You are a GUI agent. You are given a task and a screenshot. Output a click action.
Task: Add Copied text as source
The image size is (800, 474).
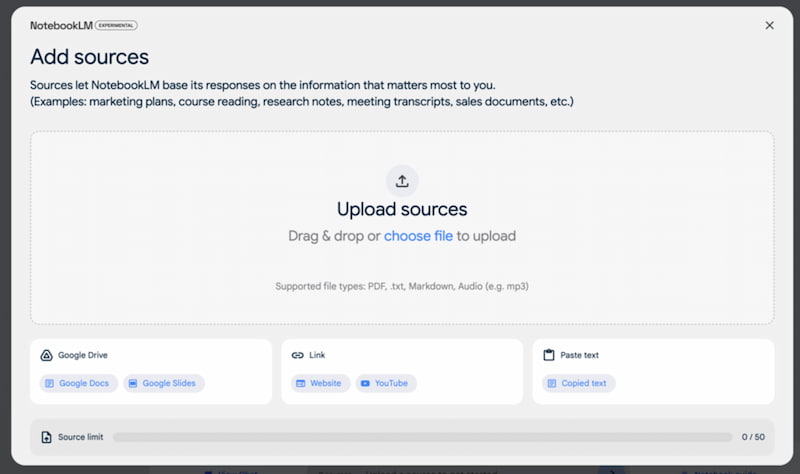coord(579,383)
